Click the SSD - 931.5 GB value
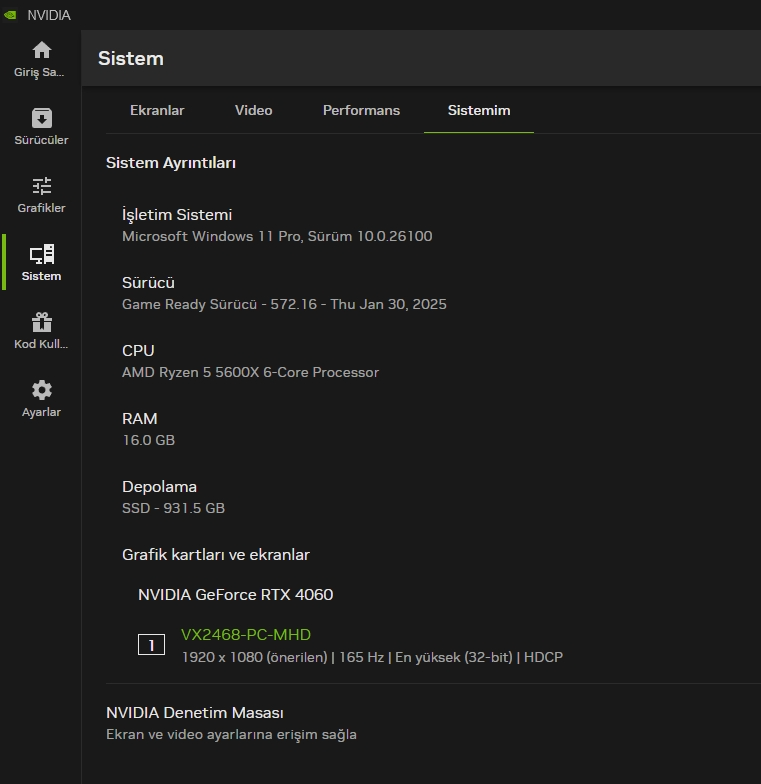The width and height of the screenshot is (761, 784). 174,508
